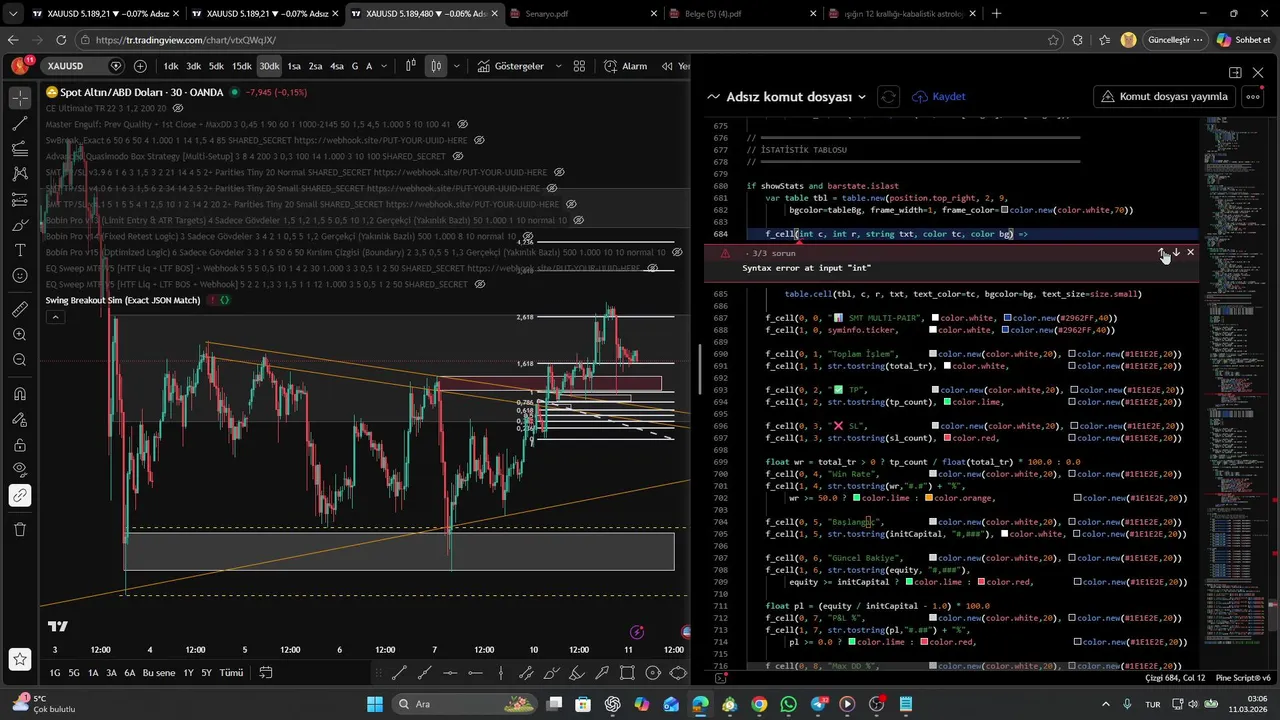The width and height of the screenshot is (1280, 720).
Task: Open the favorites star toolbar button
Action: pyautogui.click(x=20, y=659)
